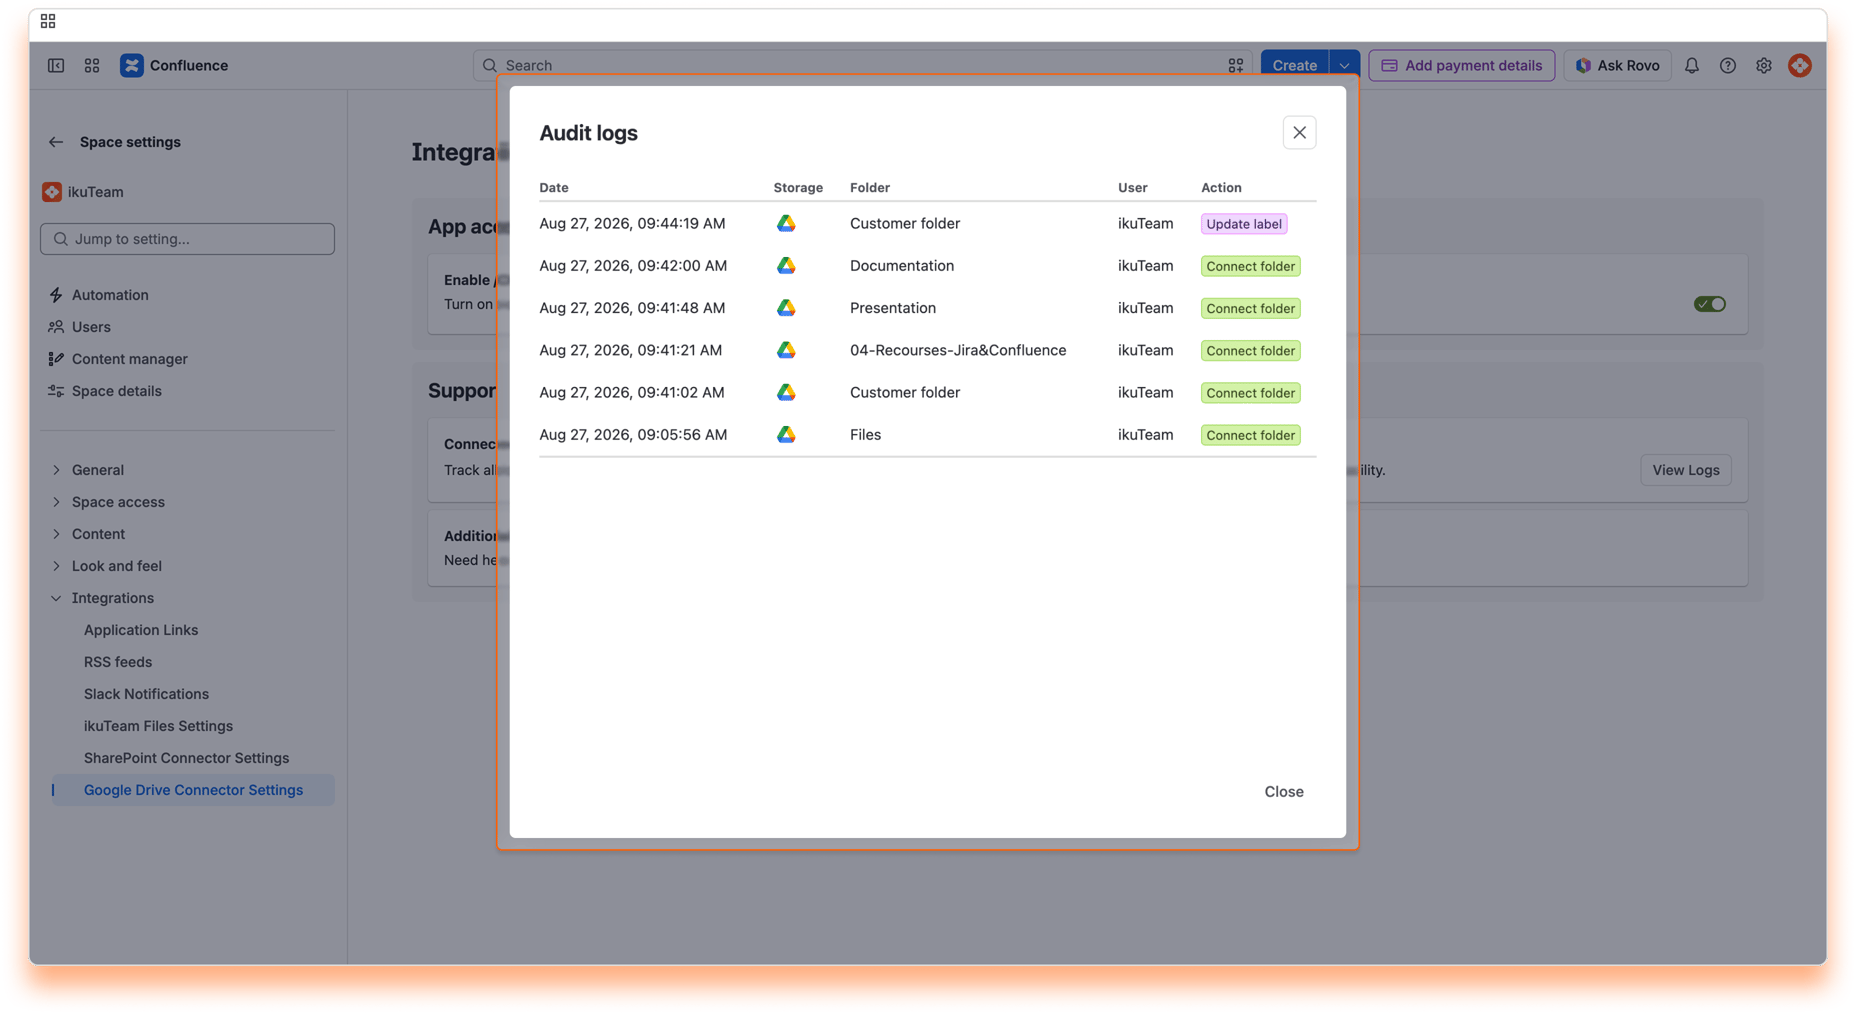Expand the Look and feel section
1856x1014 pixels.
tap(56, 566)
